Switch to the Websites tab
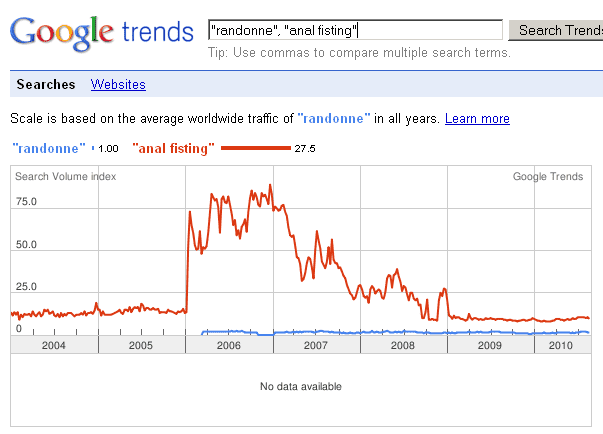The width and height of the screenshot is (603, 434). tap(118, 85)
